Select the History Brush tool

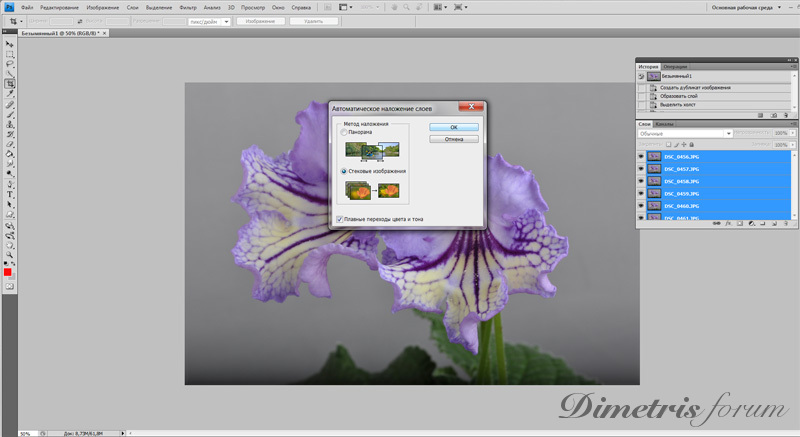click(x=9, y=134)
